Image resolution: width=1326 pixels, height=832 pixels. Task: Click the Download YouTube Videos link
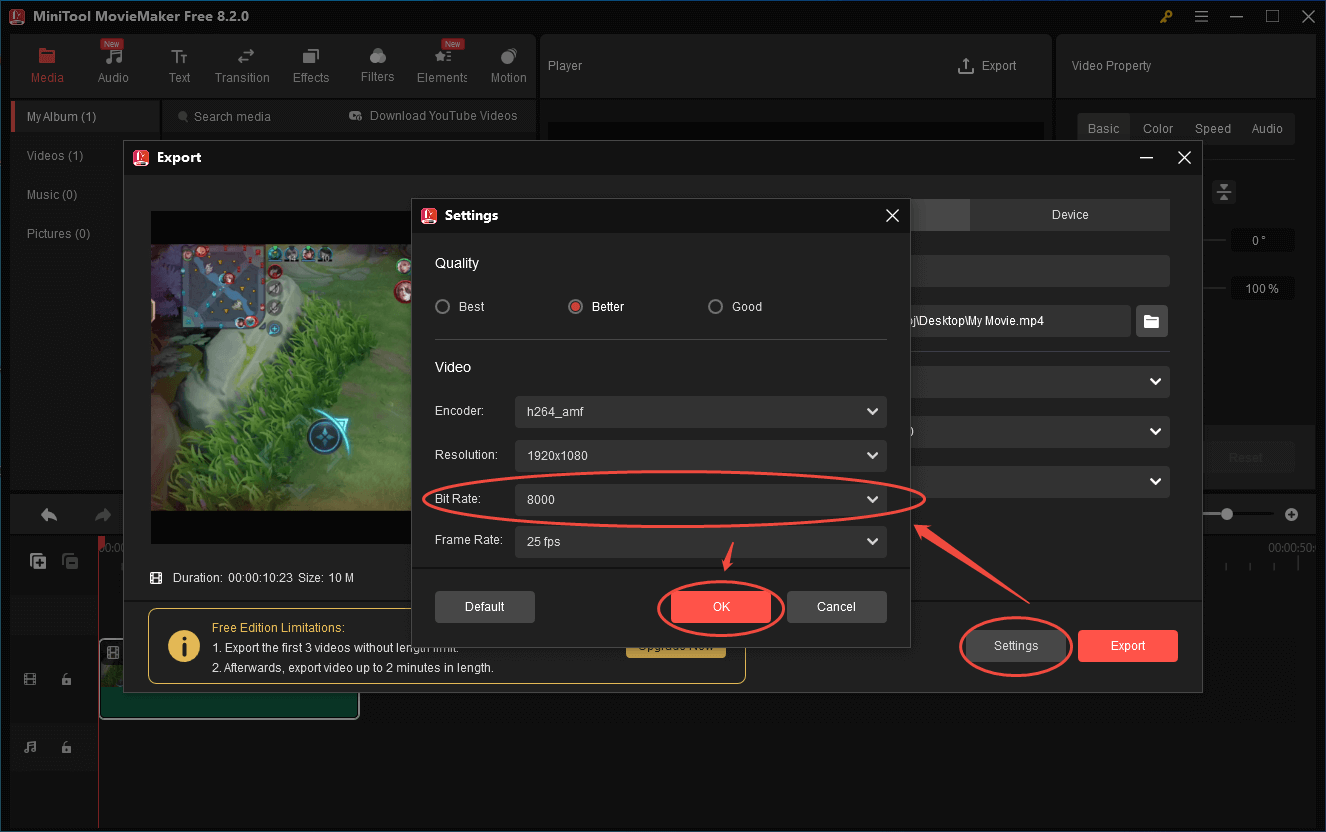point(433,116)
